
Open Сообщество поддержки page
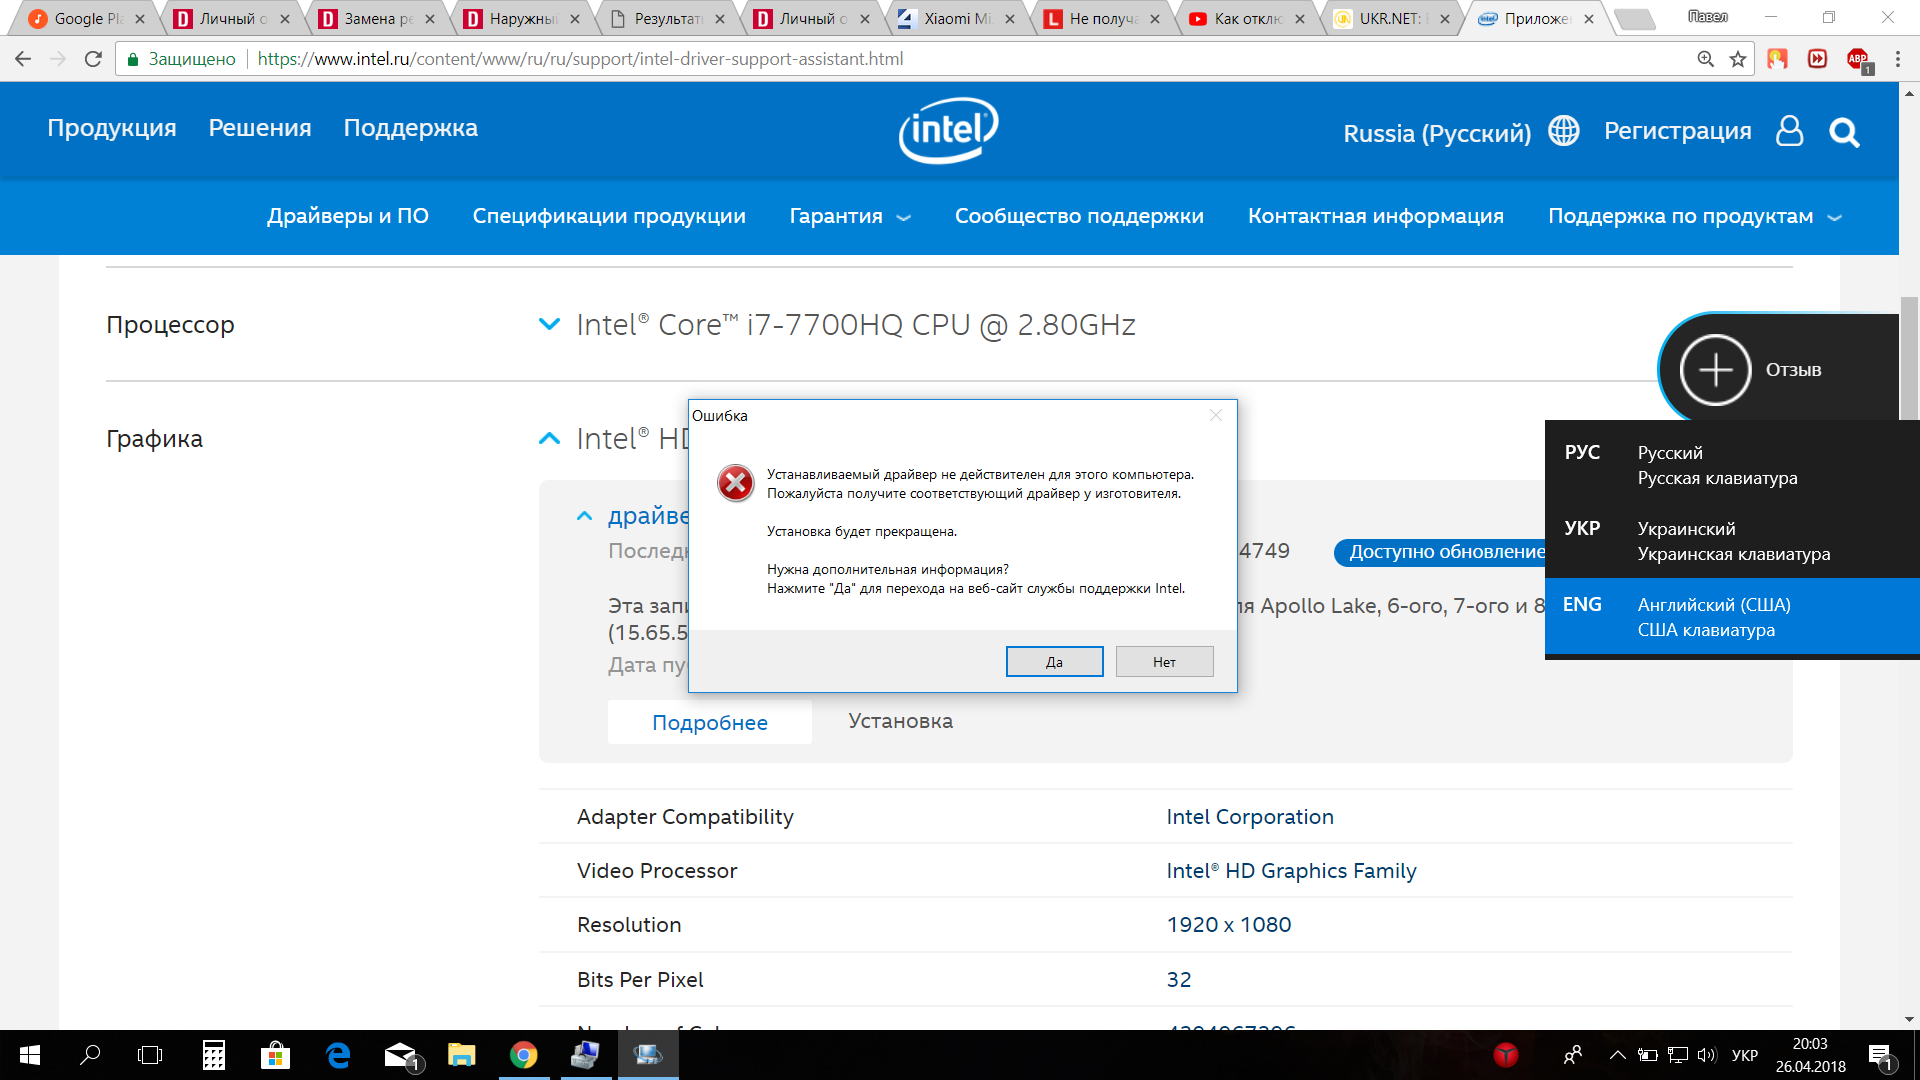1079,216
